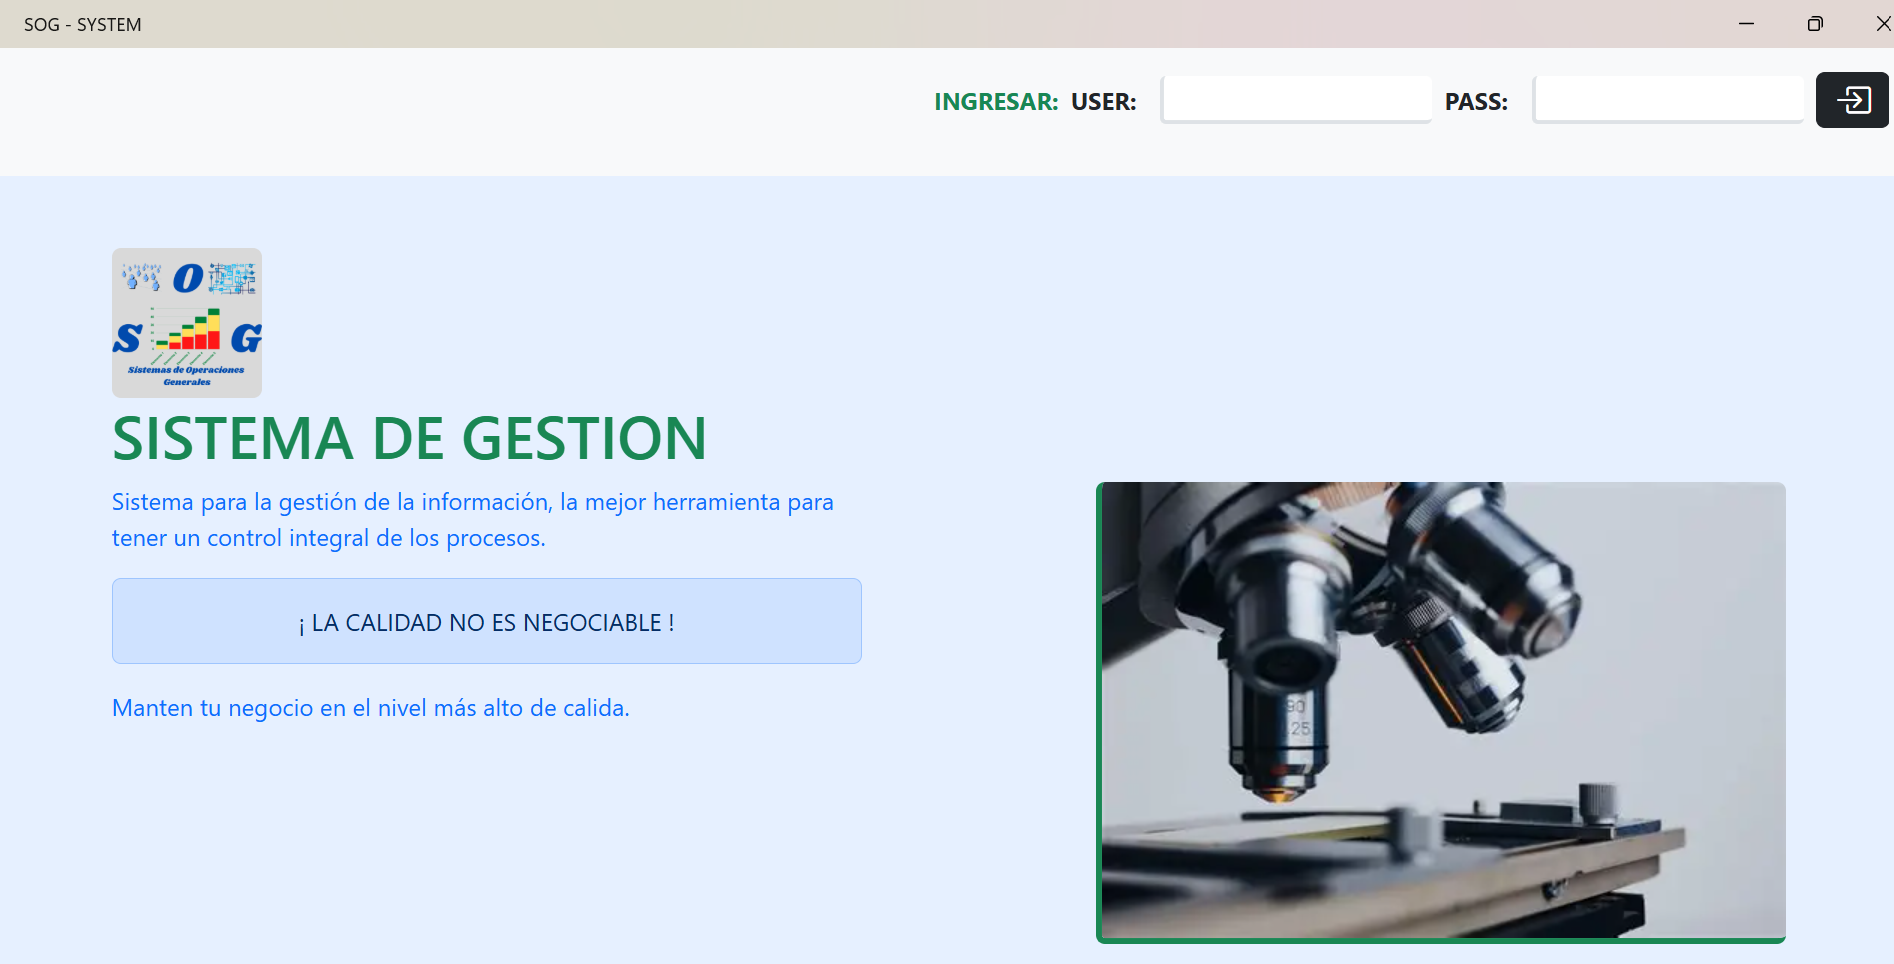Focus the PASS password field

pos(1668,100)
